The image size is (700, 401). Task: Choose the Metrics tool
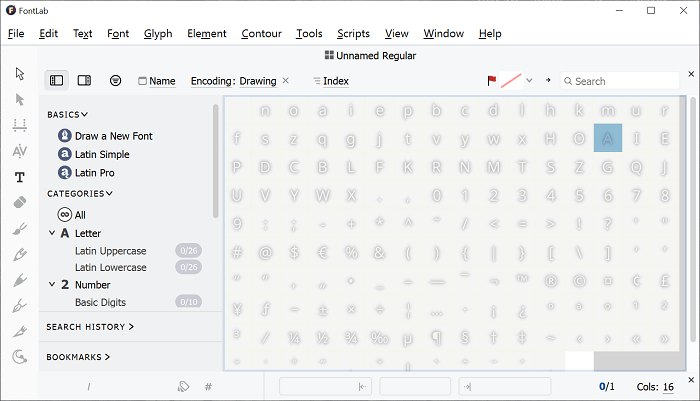(19, 125)
